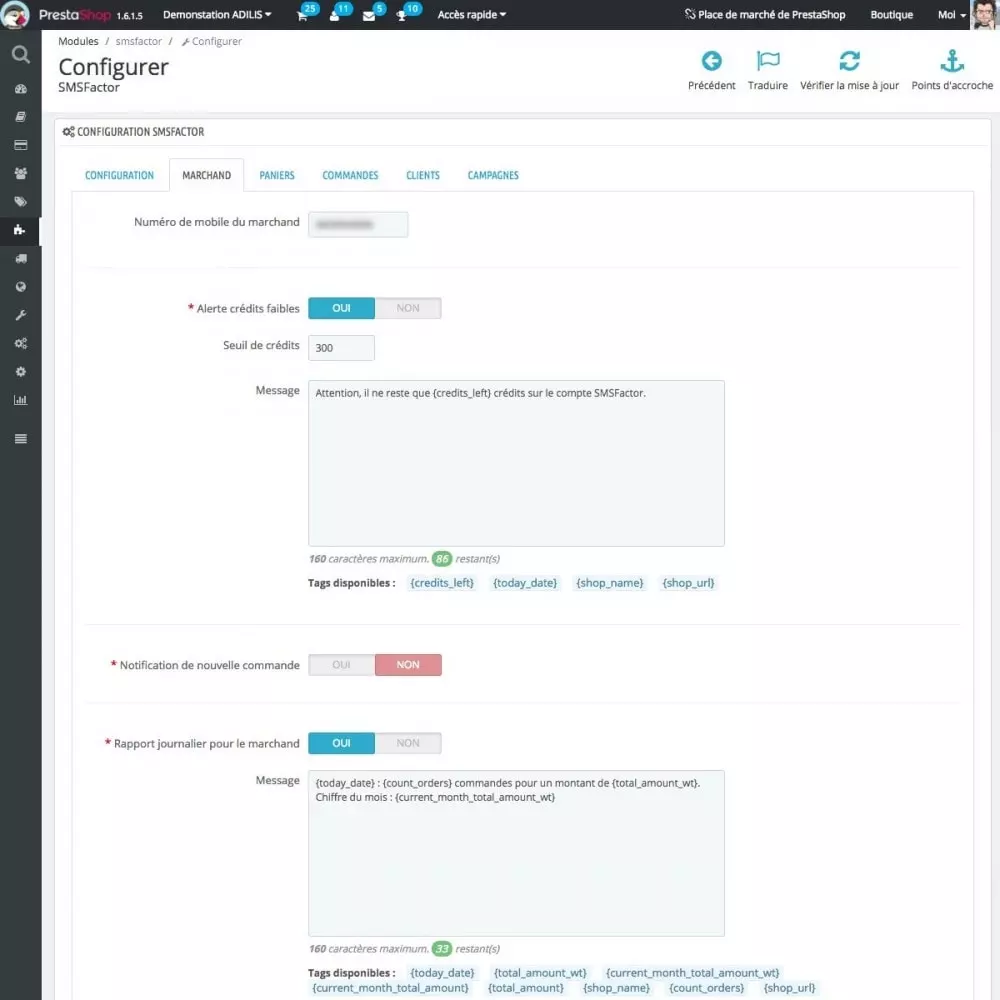Enable Notification de nouvelle commande with OUI
The image size is (1000, 1000).
[341, 665]
